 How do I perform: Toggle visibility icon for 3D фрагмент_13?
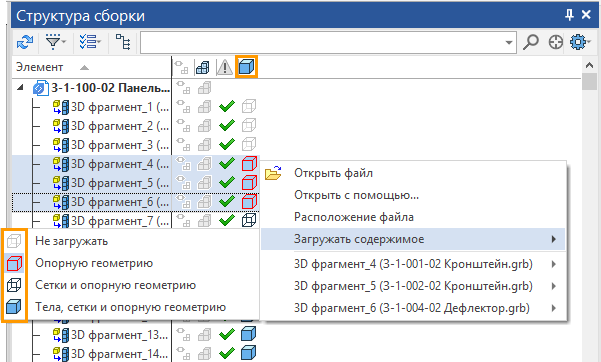coord(182,335)
